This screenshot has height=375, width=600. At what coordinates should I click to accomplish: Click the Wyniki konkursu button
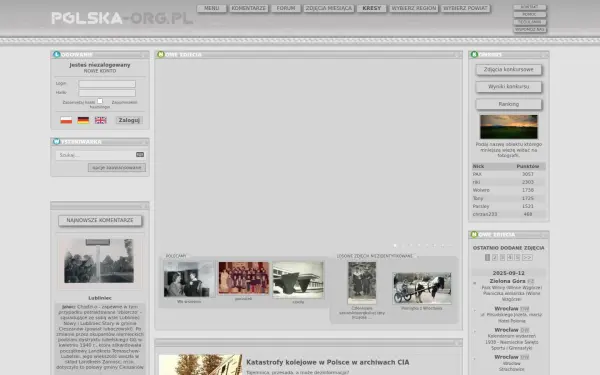tap(509, 87)
